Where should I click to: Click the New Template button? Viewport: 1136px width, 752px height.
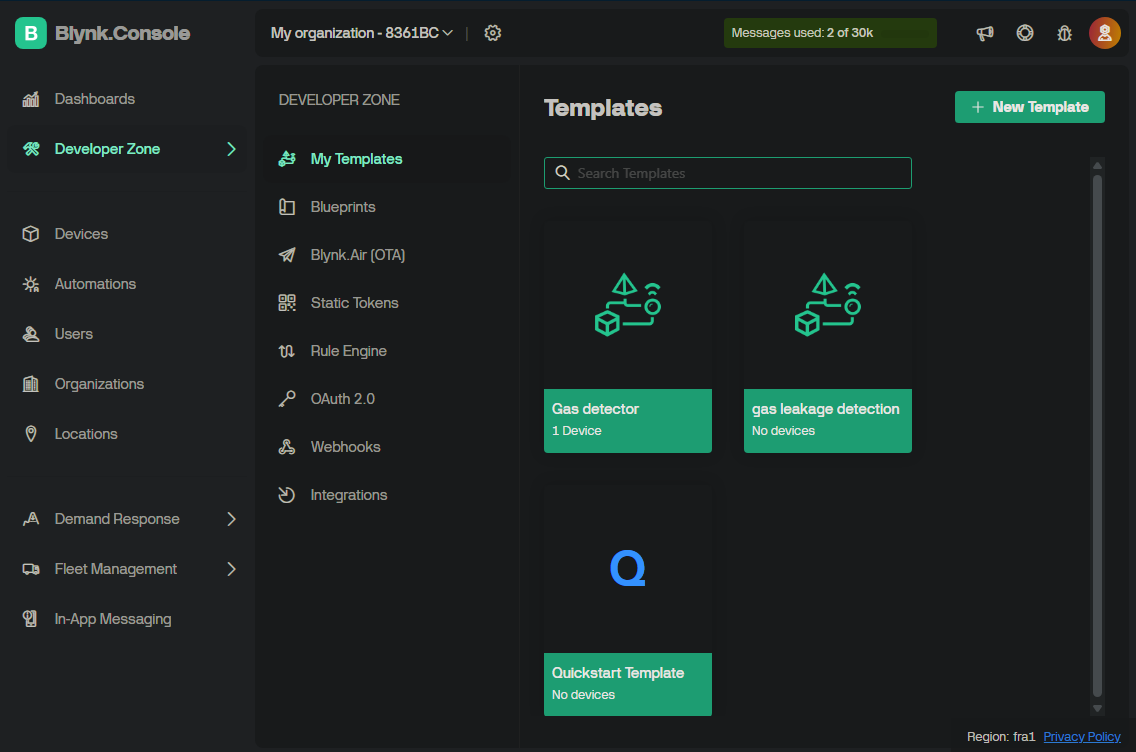[x=1029, y=107]
